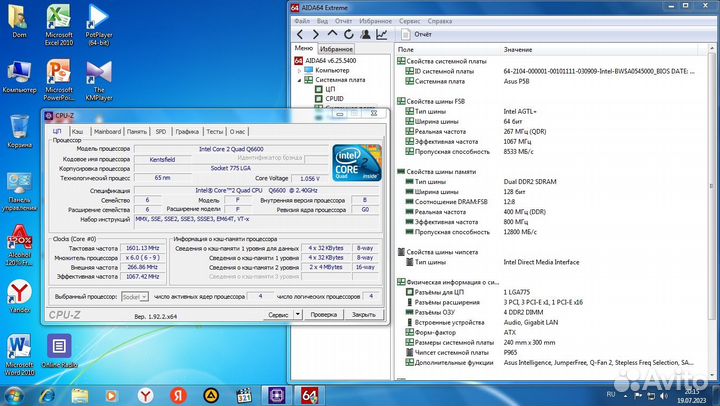720x406 pixels.
Task: Click Windows Start button
Action: (x=14, y=395)
